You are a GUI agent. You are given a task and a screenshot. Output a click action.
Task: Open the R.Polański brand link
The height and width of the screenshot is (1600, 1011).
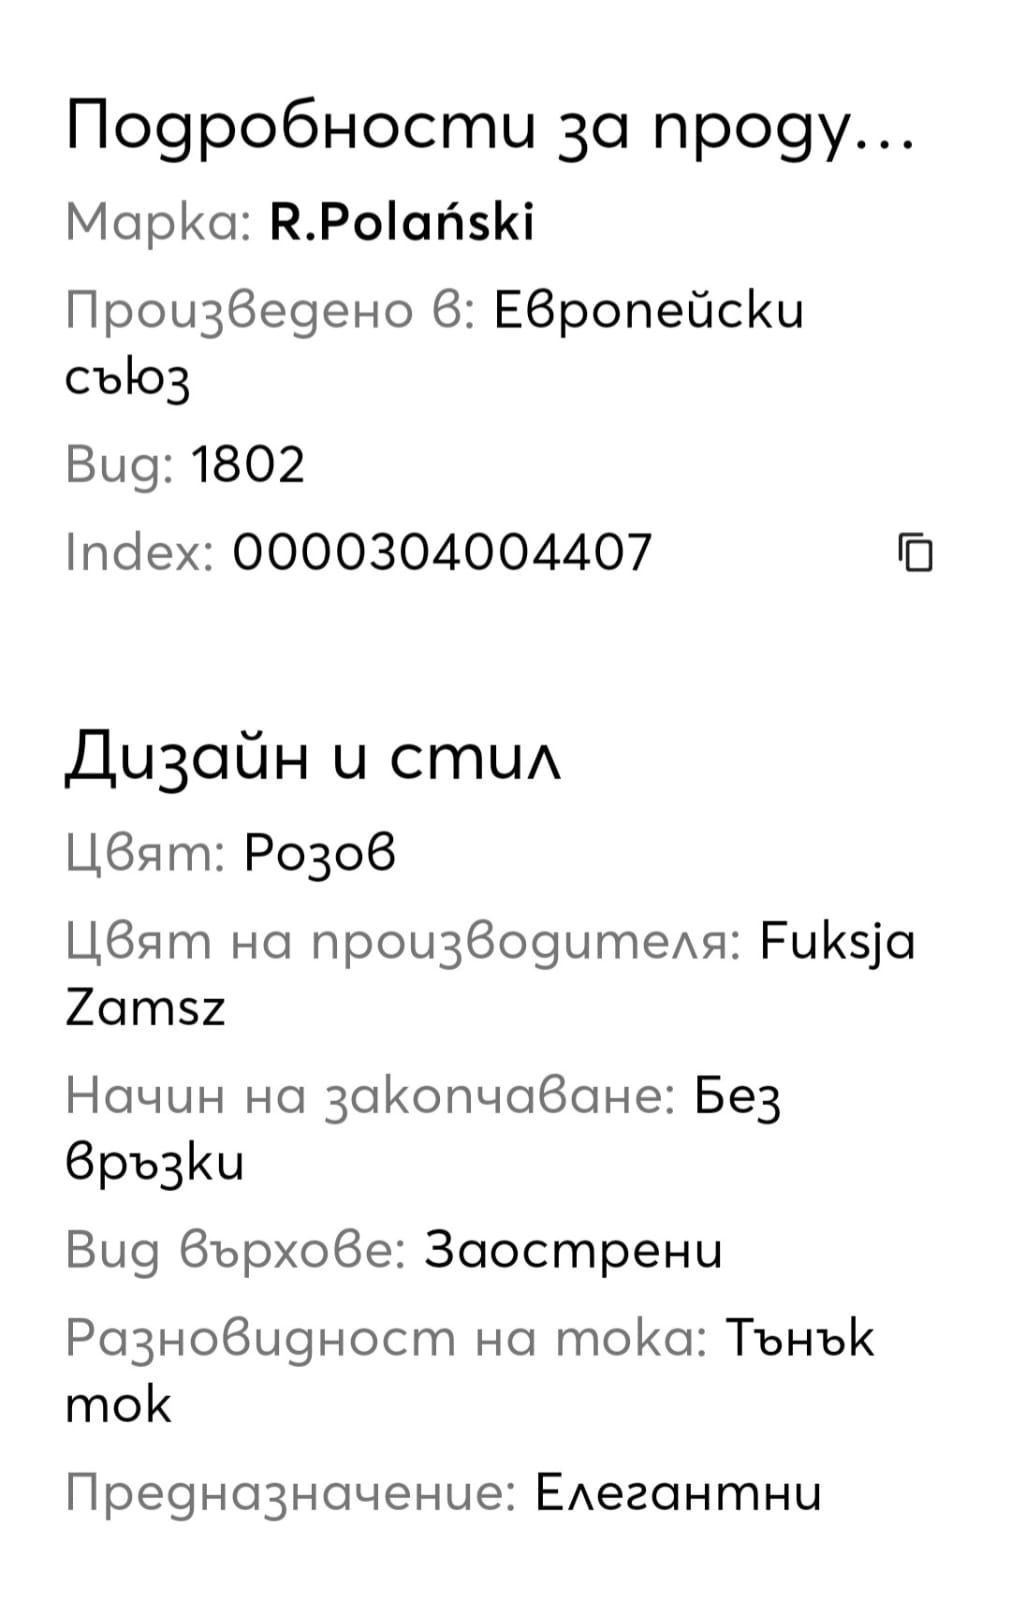tap(402, 222)
